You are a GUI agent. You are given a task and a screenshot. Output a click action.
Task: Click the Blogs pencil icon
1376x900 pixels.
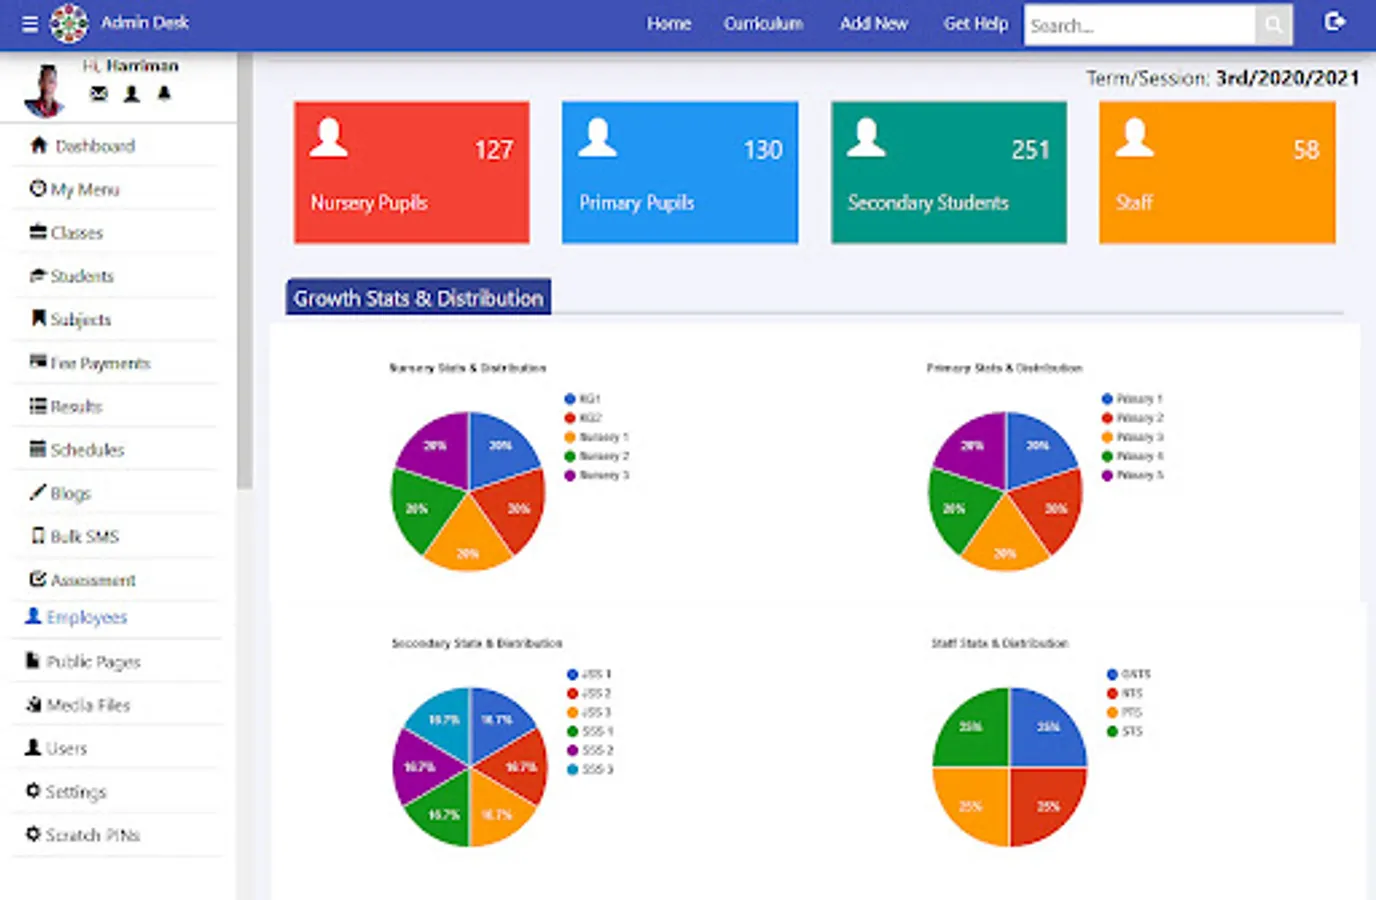[x=38, y=491]
